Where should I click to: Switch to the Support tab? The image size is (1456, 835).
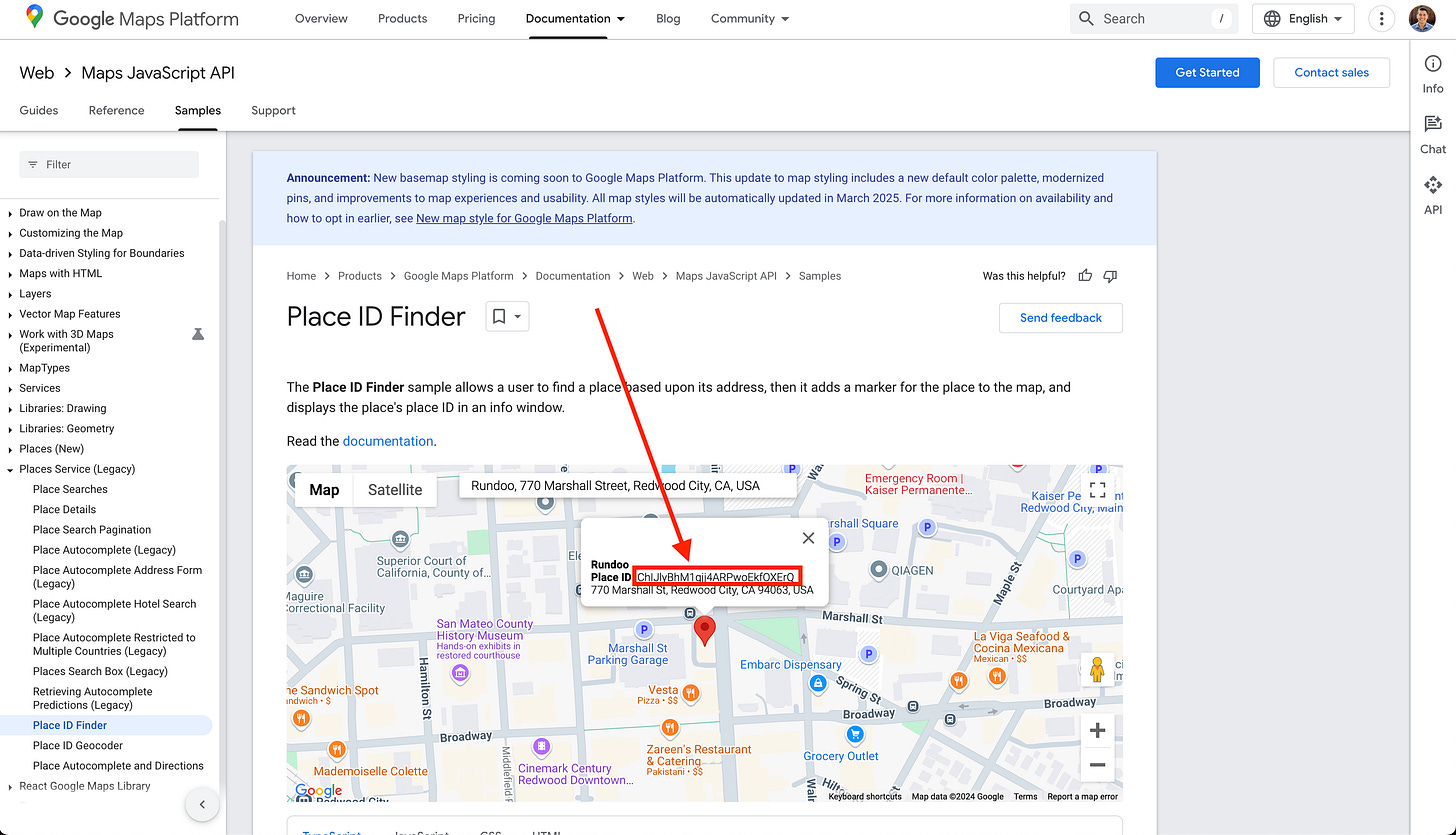pos(273,110)
